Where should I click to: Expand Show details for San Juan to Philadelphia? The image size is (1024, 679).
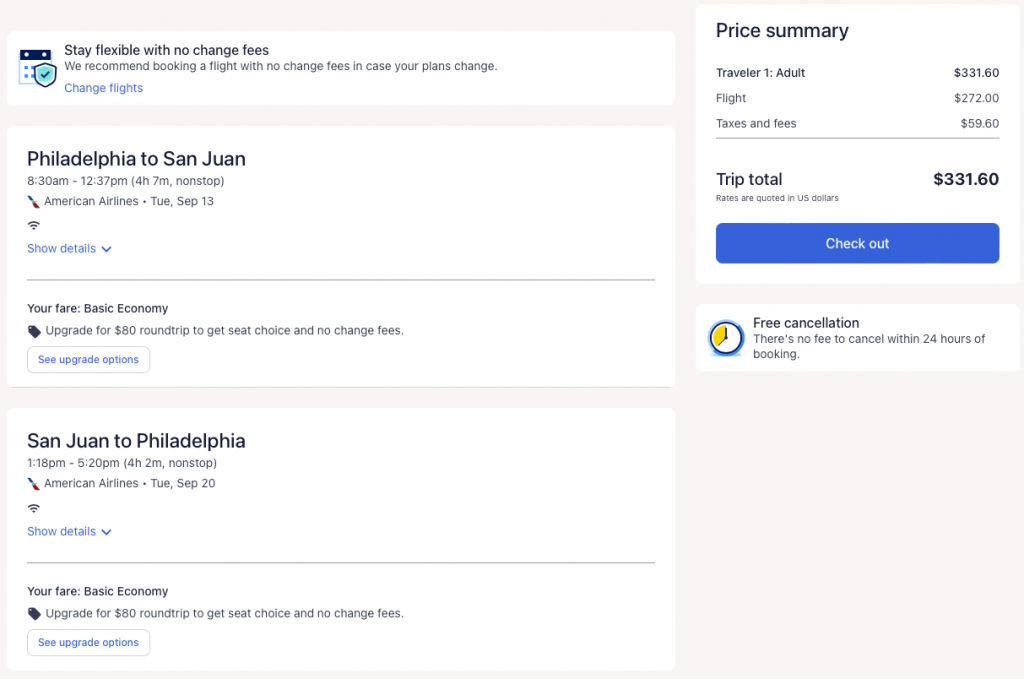coord(69,532)
